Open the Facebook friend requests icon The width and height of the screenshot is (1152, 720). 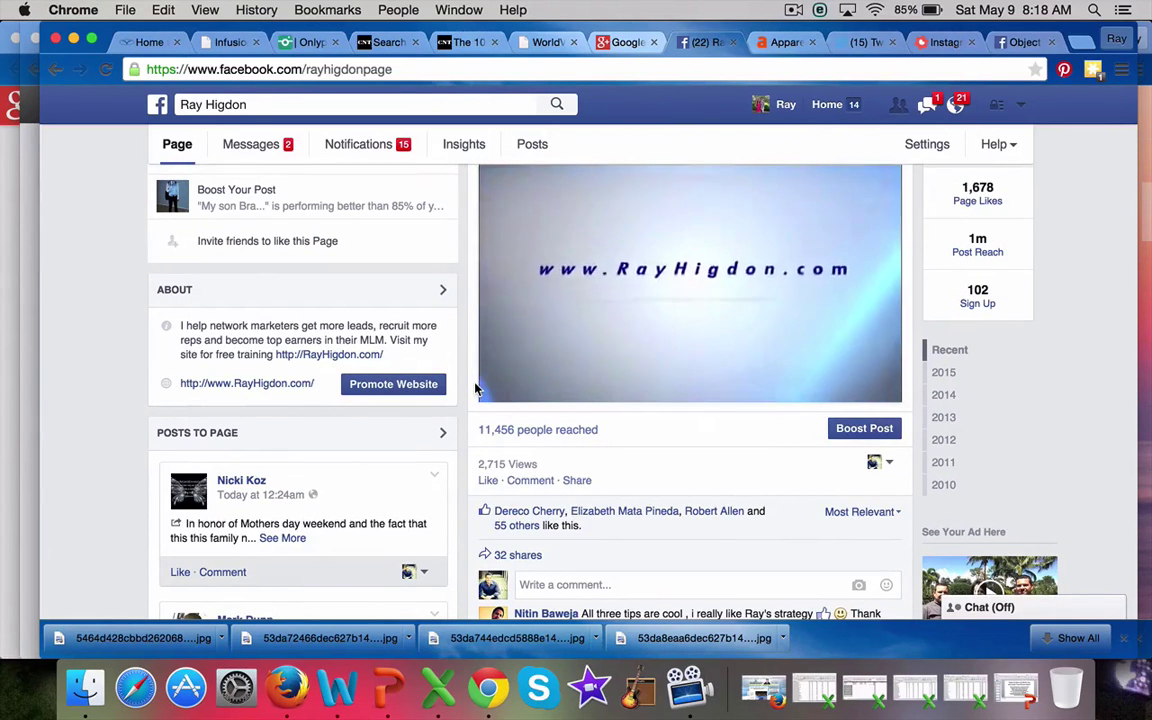click(898, 105)
